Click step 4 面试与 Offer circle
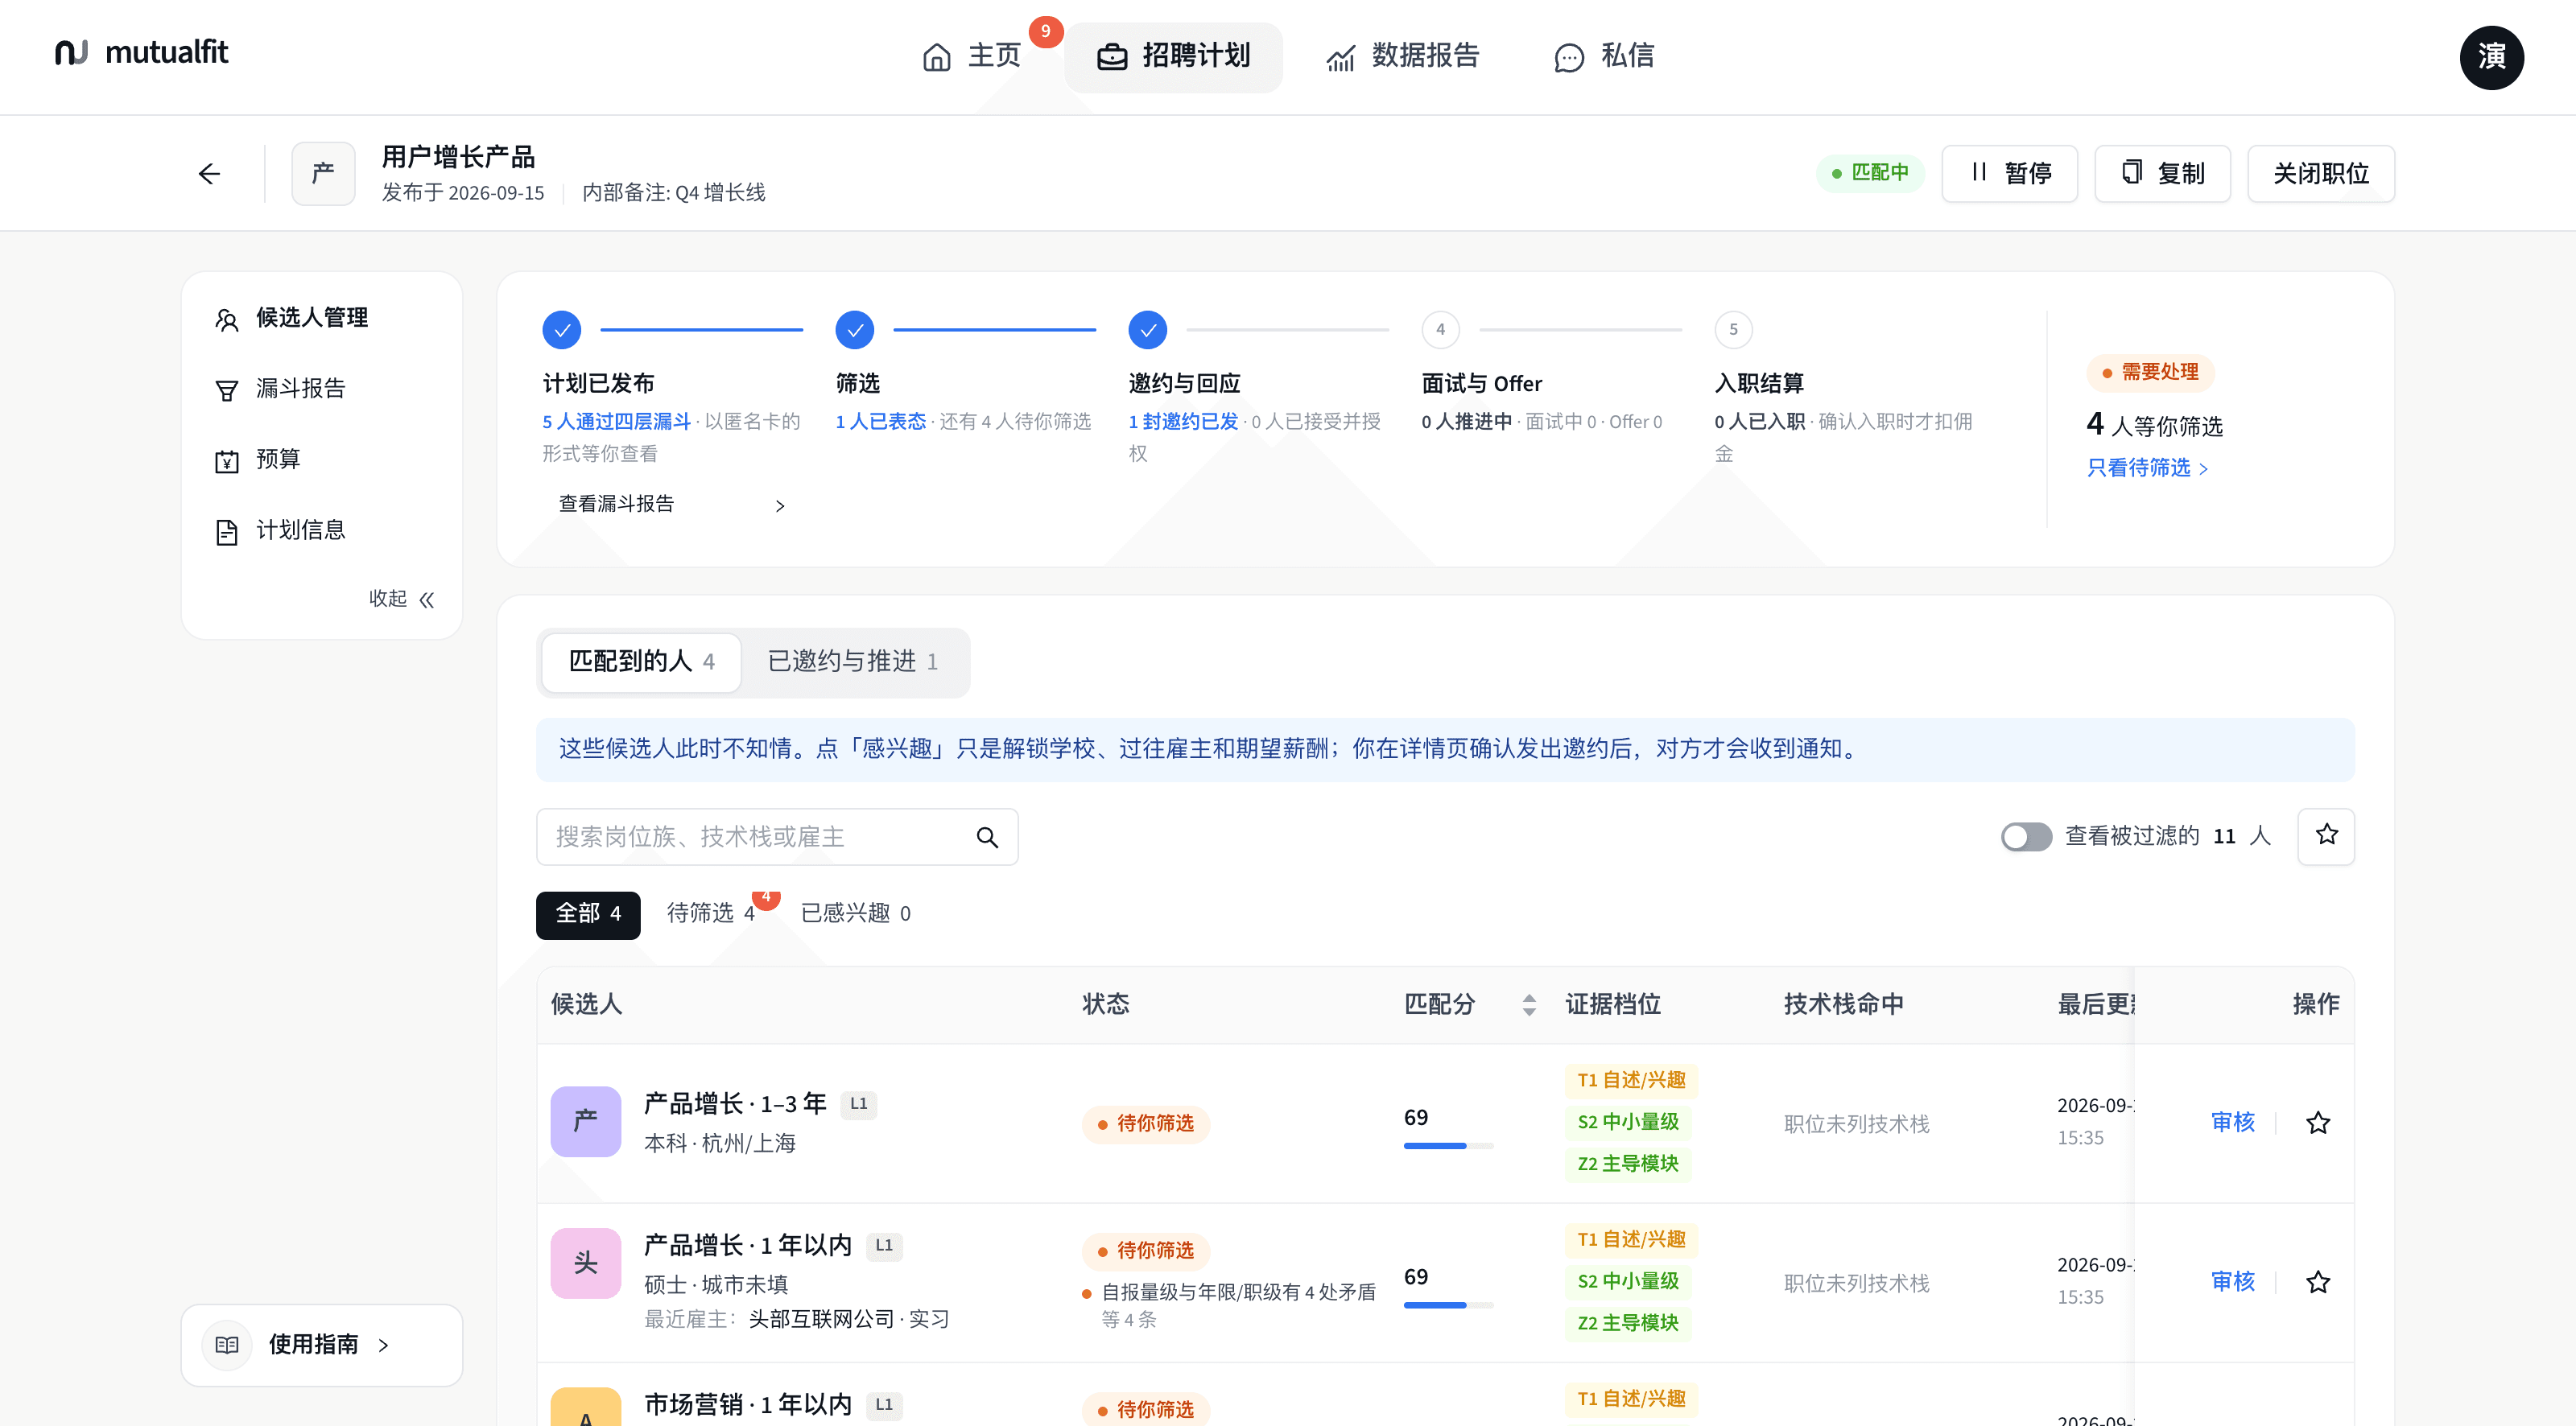Image resolution: width=2576 pixels, height=1426 pixels. click(x=1440, y=330)
